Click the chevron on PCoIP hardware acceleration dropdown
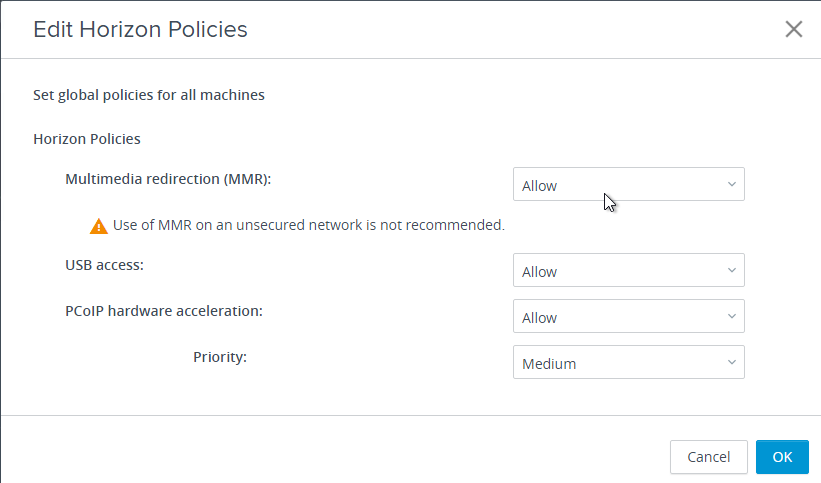Screen dimensions: 821x483 pyautogui.click(x=731, y=316)
